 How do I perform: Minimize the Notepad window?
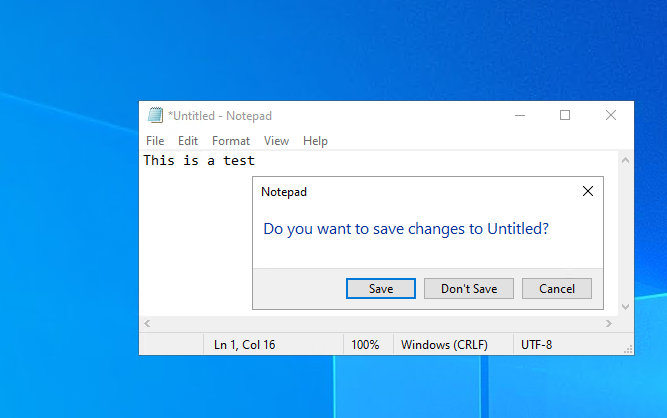coord(520,115)
